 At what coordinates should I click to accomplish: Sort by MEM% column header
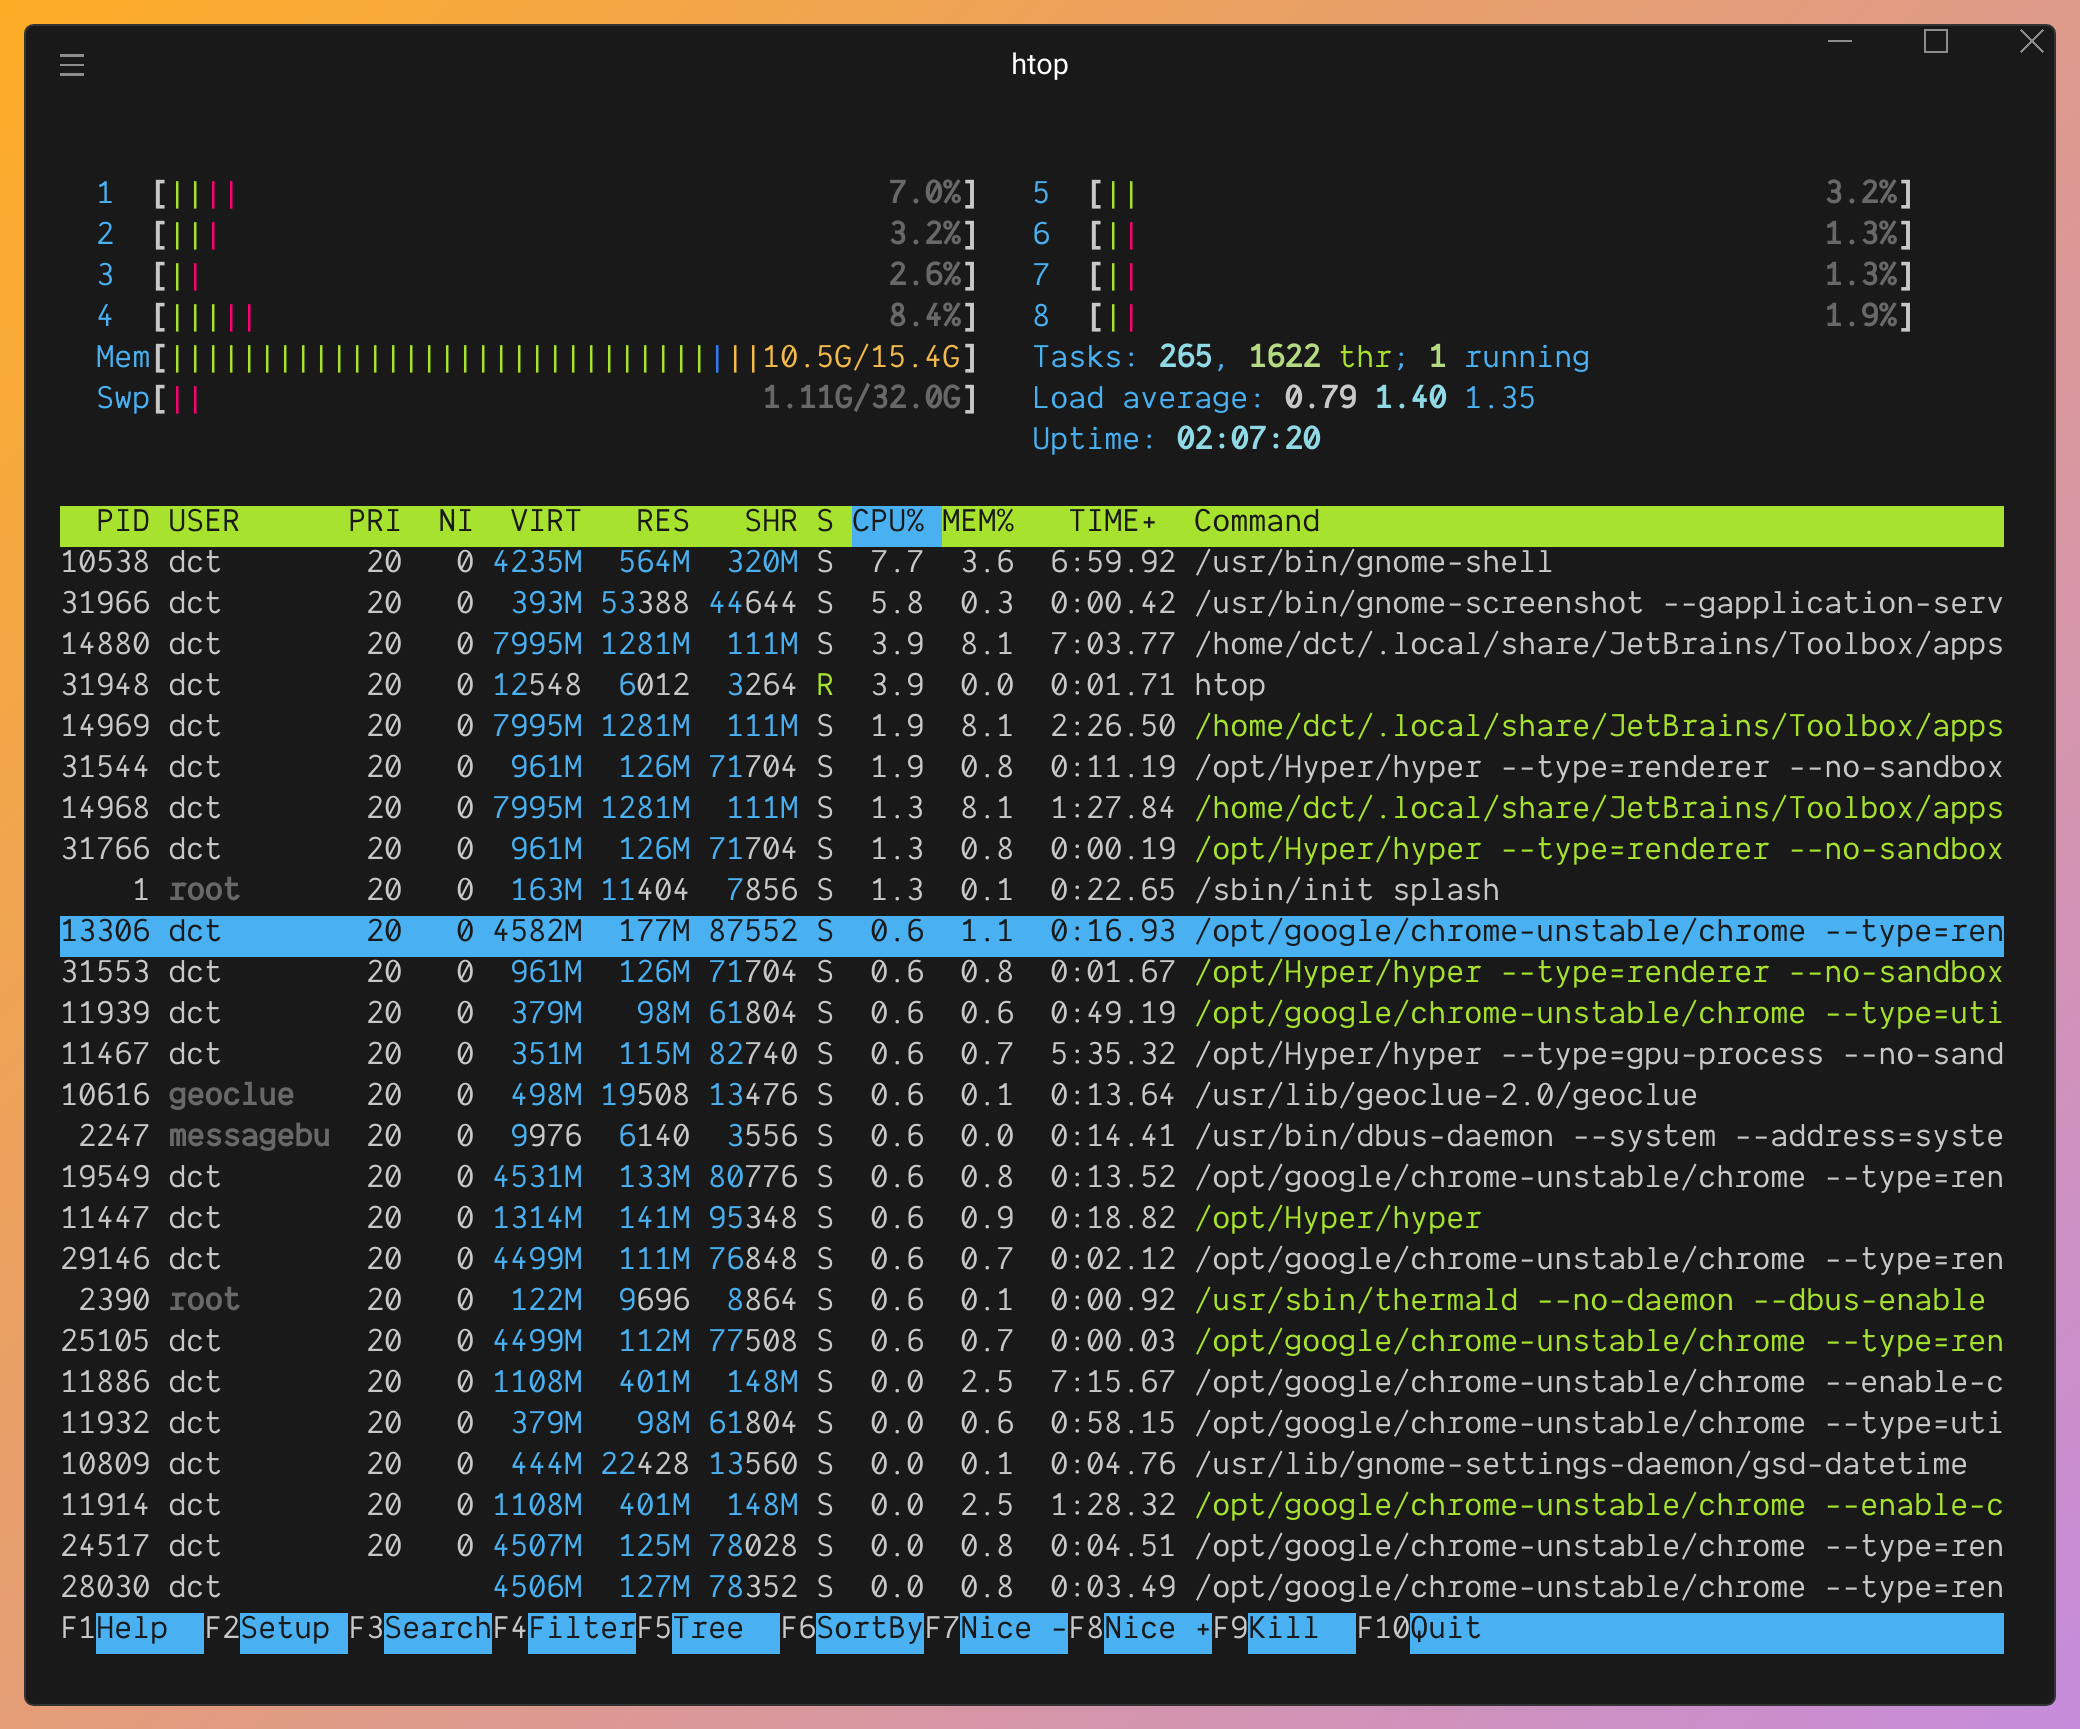tap(978, 521)
